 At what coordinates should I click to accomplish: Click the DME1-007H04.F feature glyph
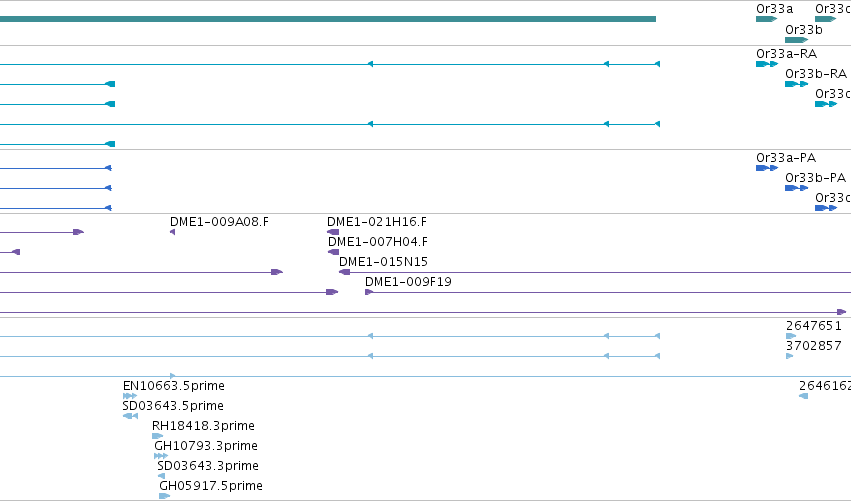333,252
